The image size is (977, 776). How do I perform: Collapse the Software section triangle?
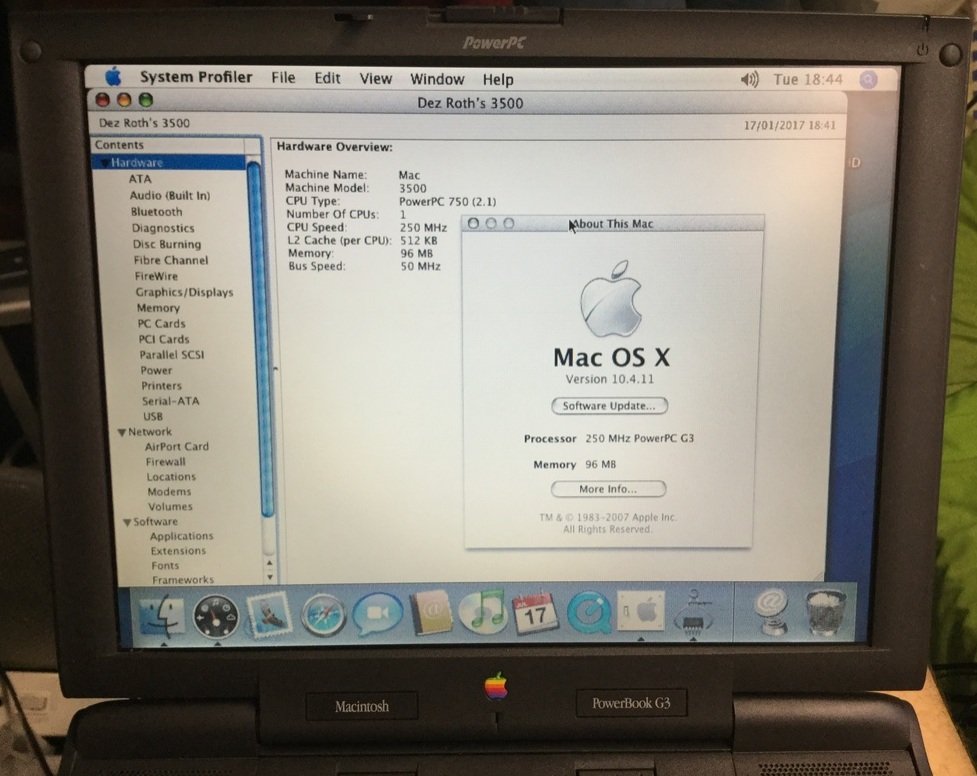[x=126, y=522]
